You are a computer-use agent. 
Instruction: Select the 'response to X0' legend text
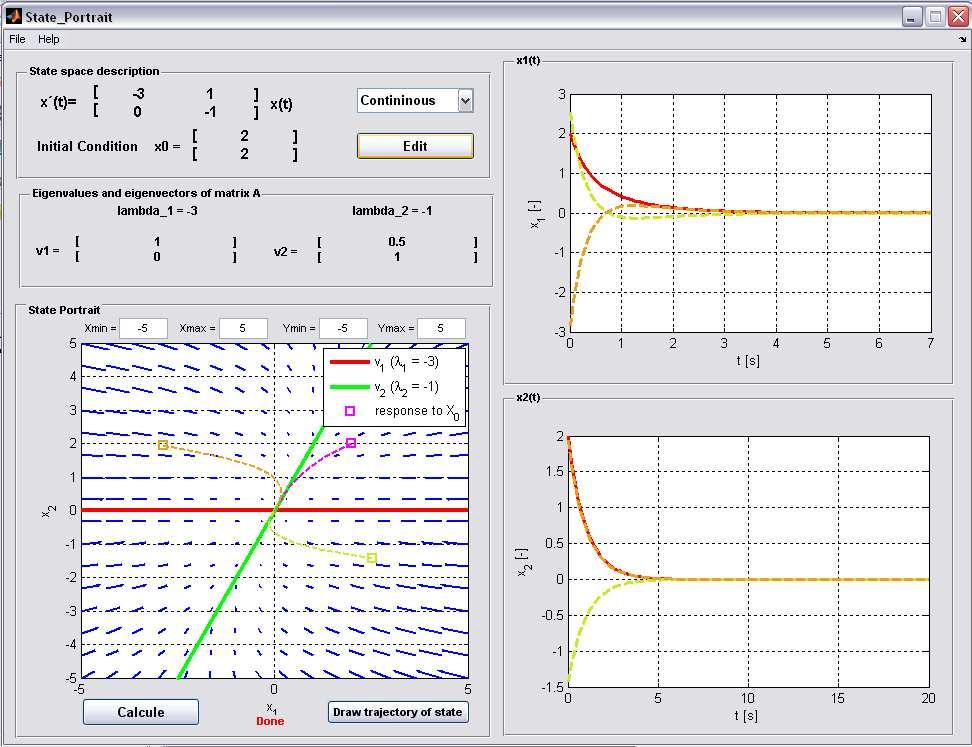point(417,412)
